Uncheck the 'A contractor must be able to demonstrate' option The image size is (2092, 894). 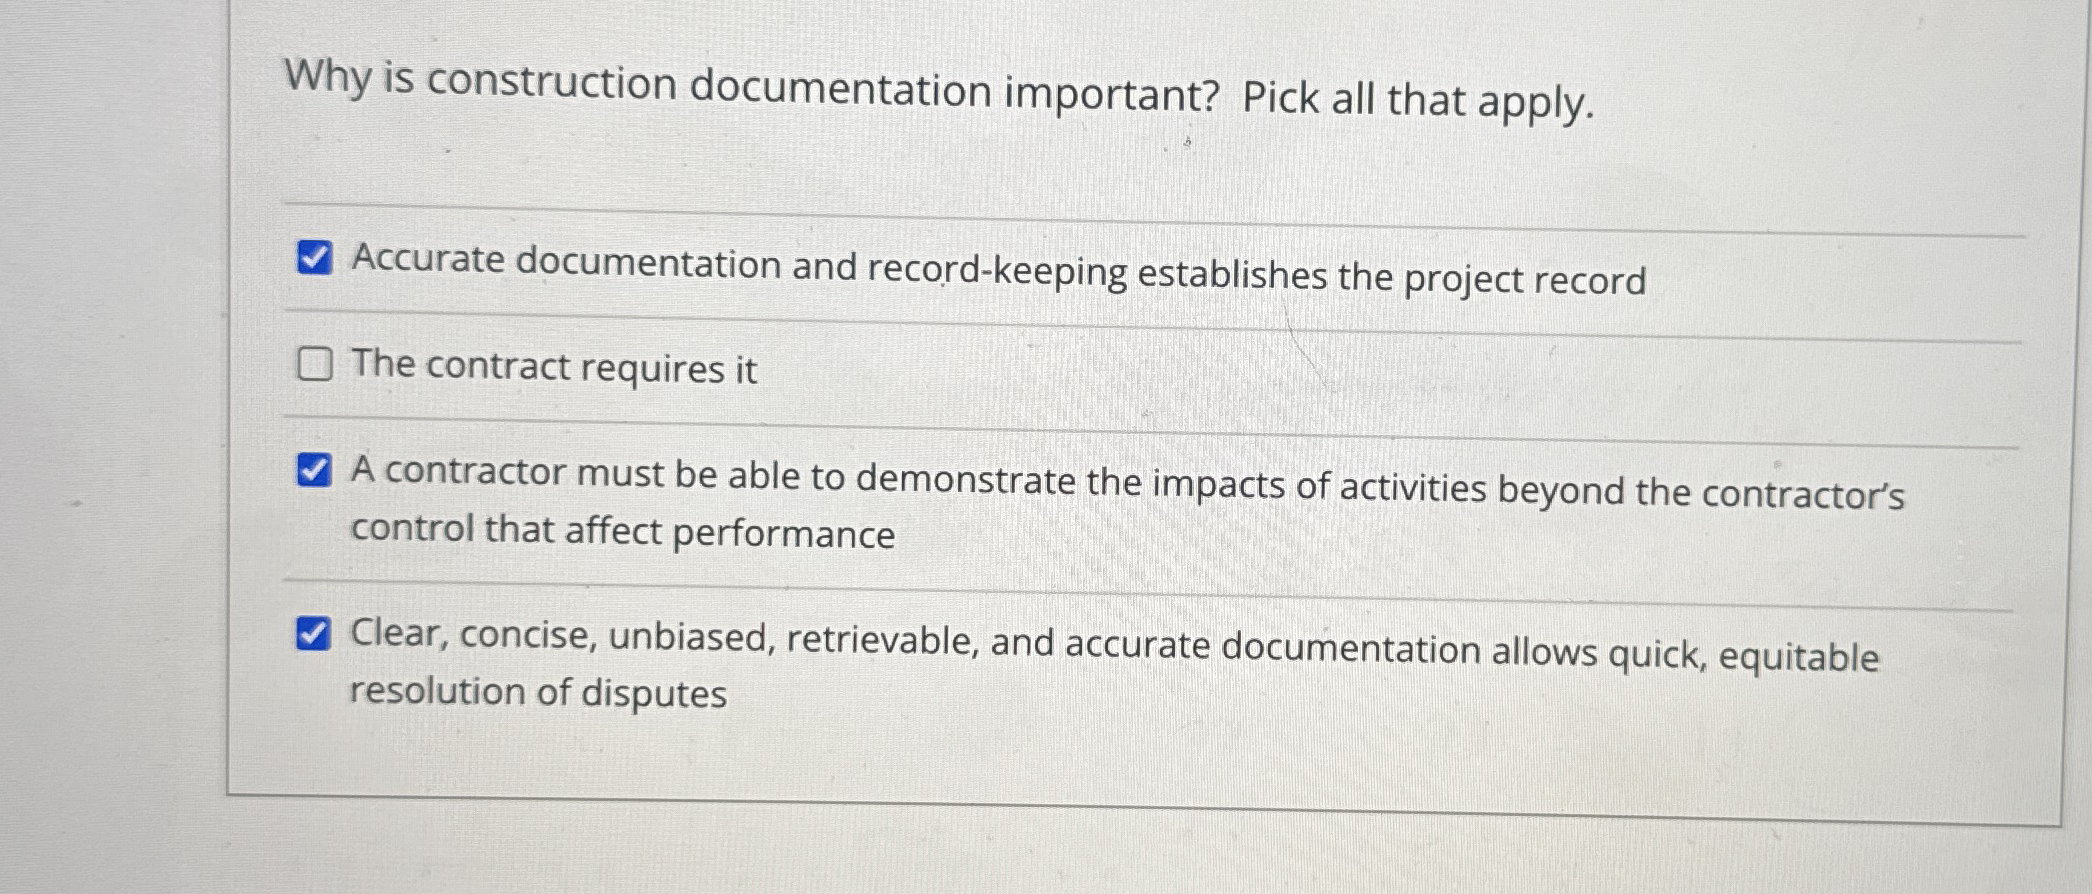coord(313,470)
